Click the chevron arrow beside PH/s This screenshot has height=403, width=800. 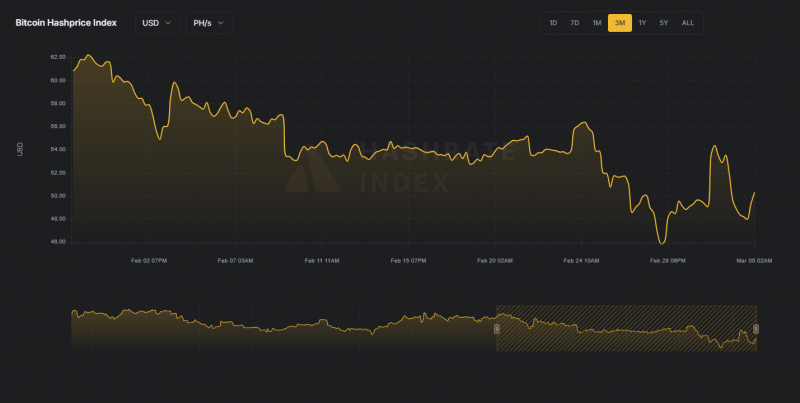tap(221, 23)
